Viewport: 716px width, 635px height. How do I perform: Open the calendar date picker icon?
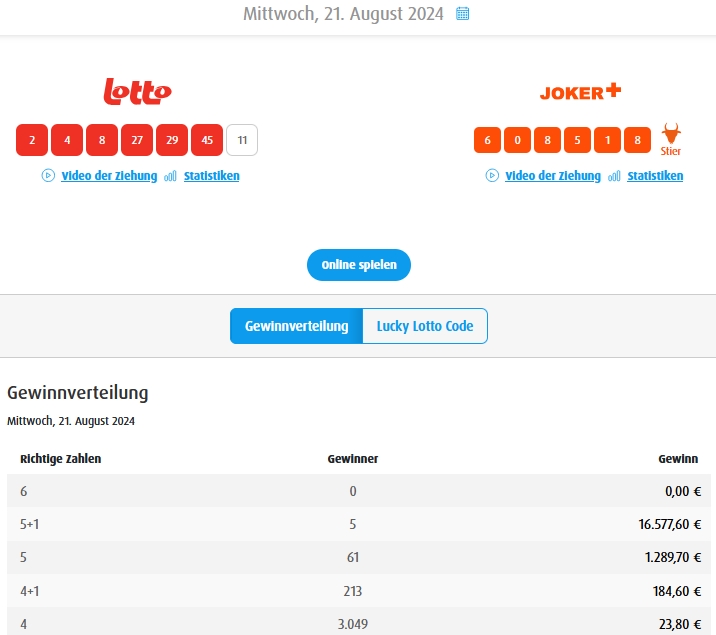(x=462, y=14)
